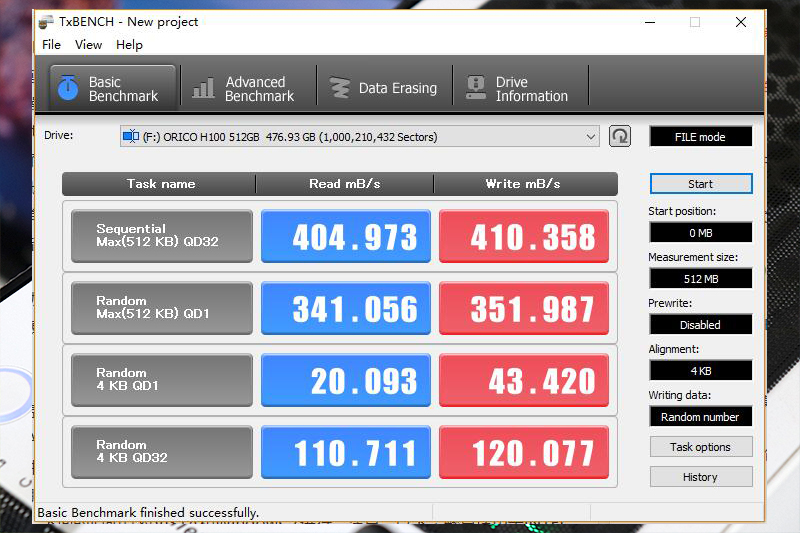This screenshot has height=533, width=800.
Task: Minimize the TxBENCH window
Action: [x=650, y=22]
